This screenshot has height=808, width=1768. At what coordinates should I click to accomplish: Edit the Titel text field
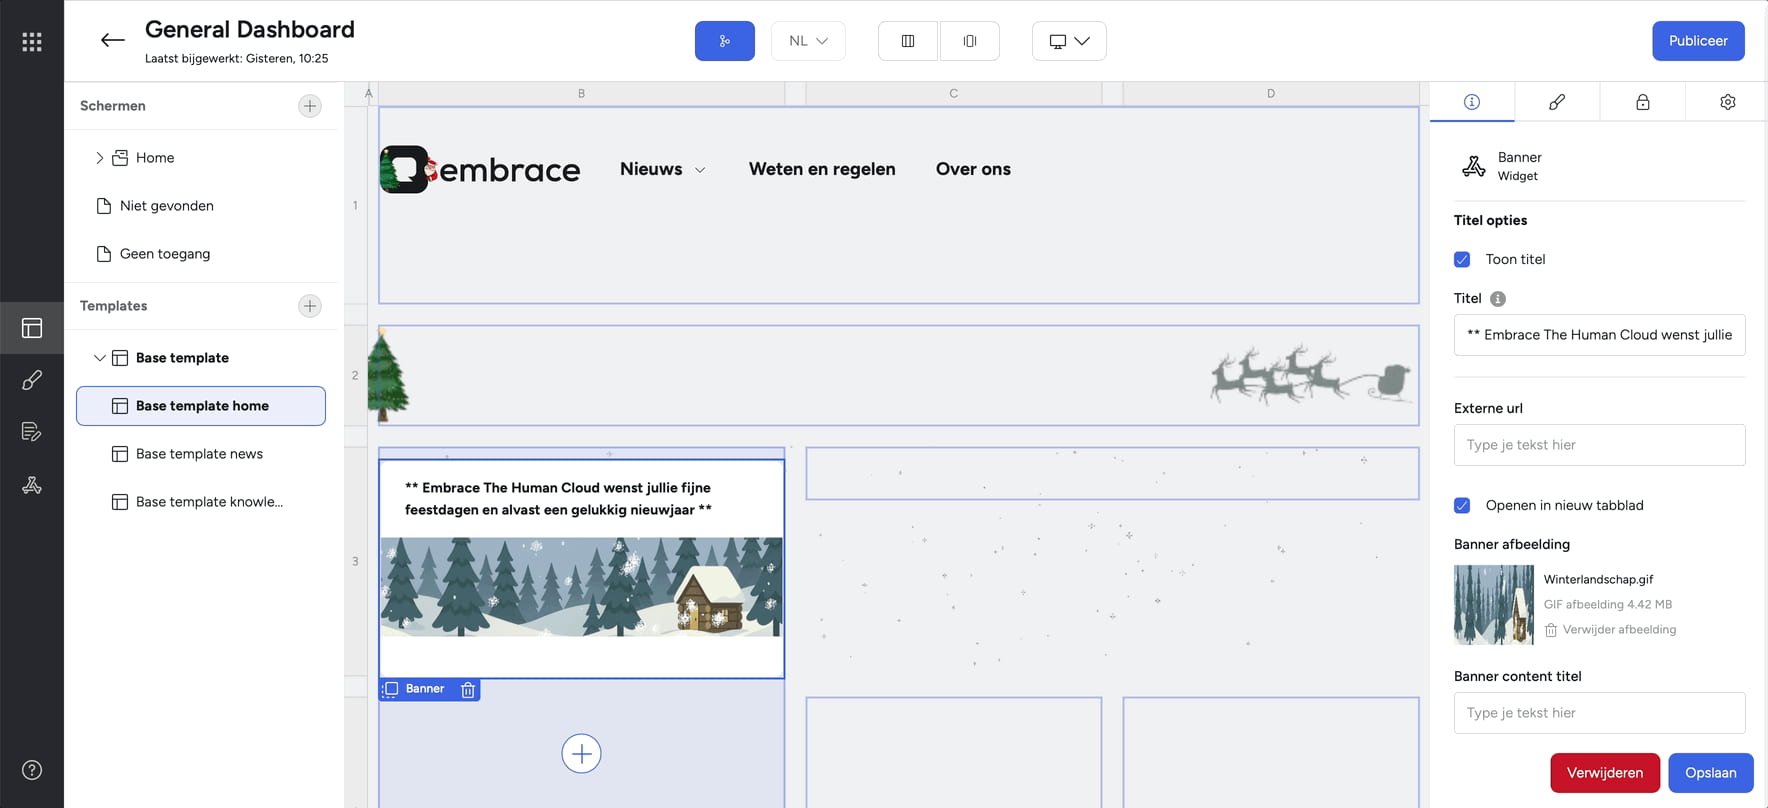1600,335
